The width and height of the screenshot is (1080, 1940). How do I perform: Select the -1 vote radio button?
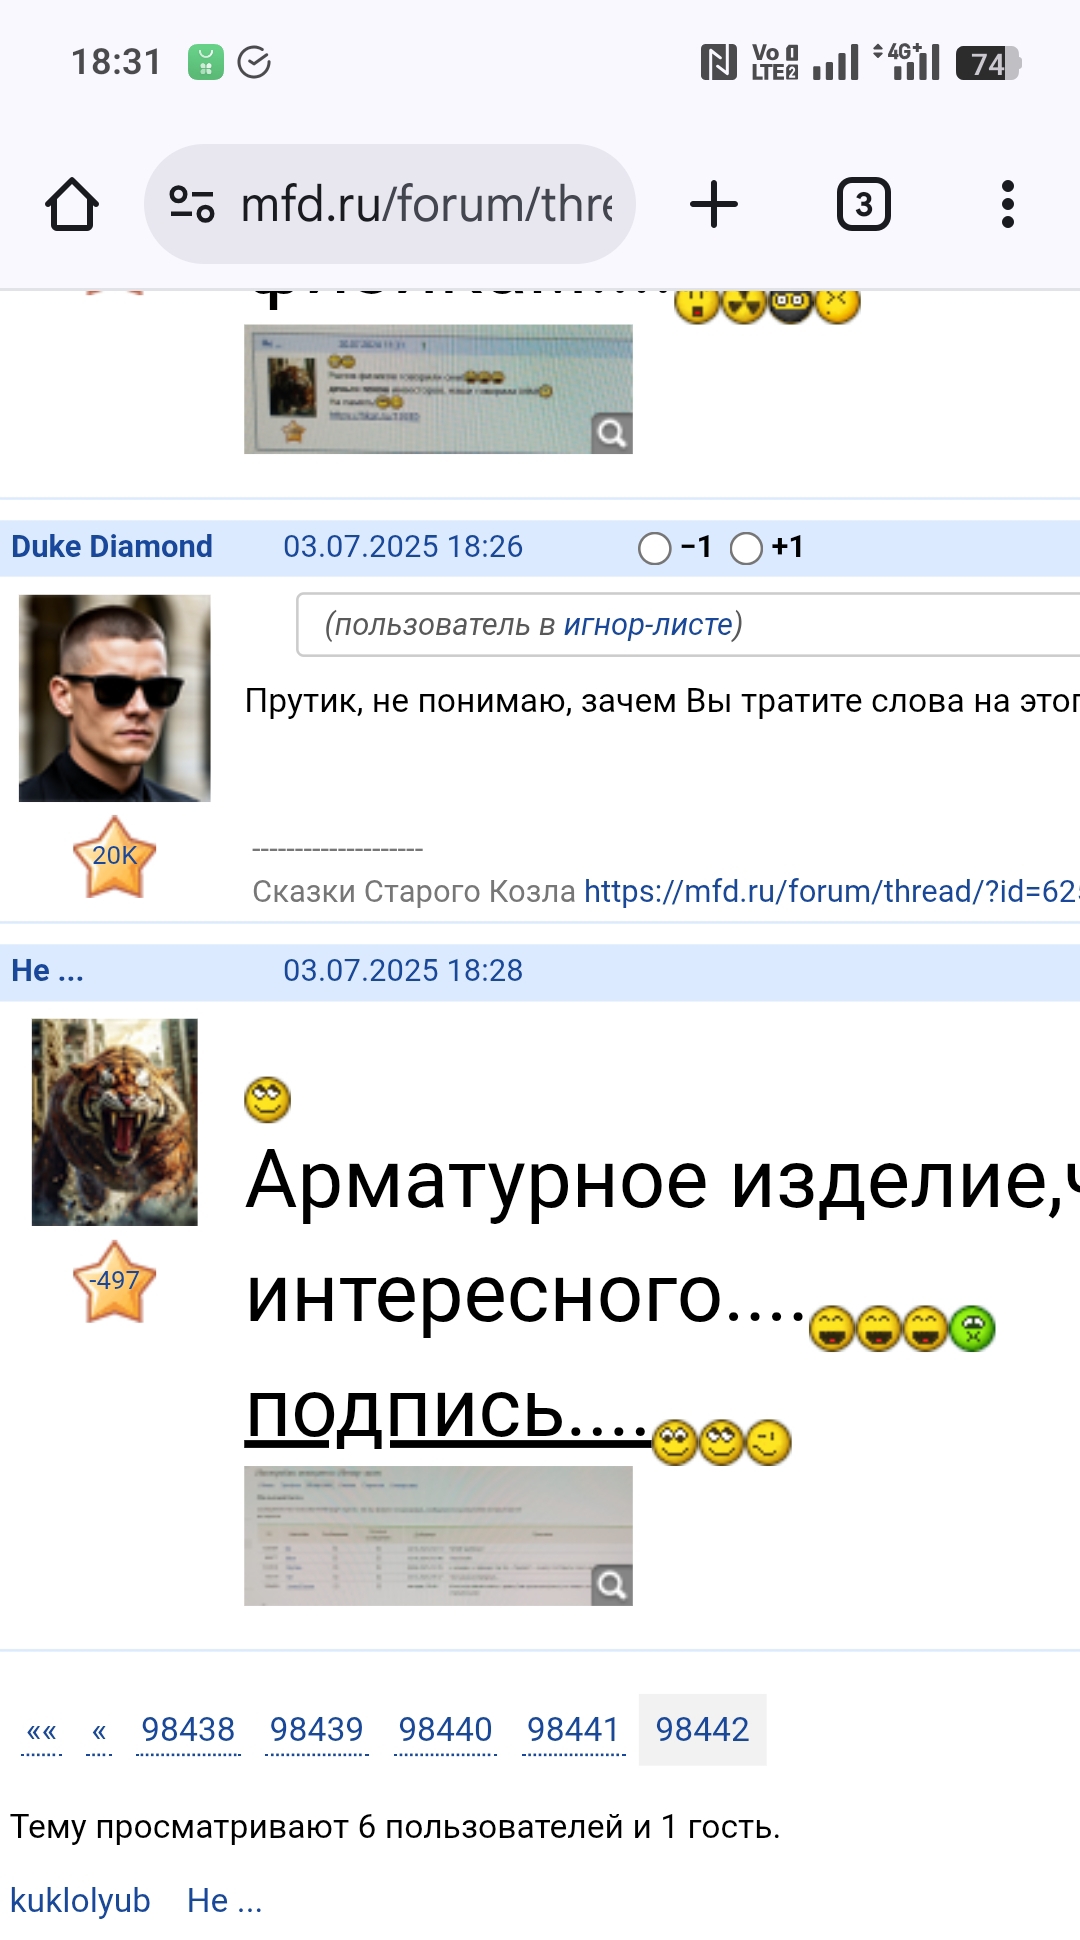coord(654,548)
